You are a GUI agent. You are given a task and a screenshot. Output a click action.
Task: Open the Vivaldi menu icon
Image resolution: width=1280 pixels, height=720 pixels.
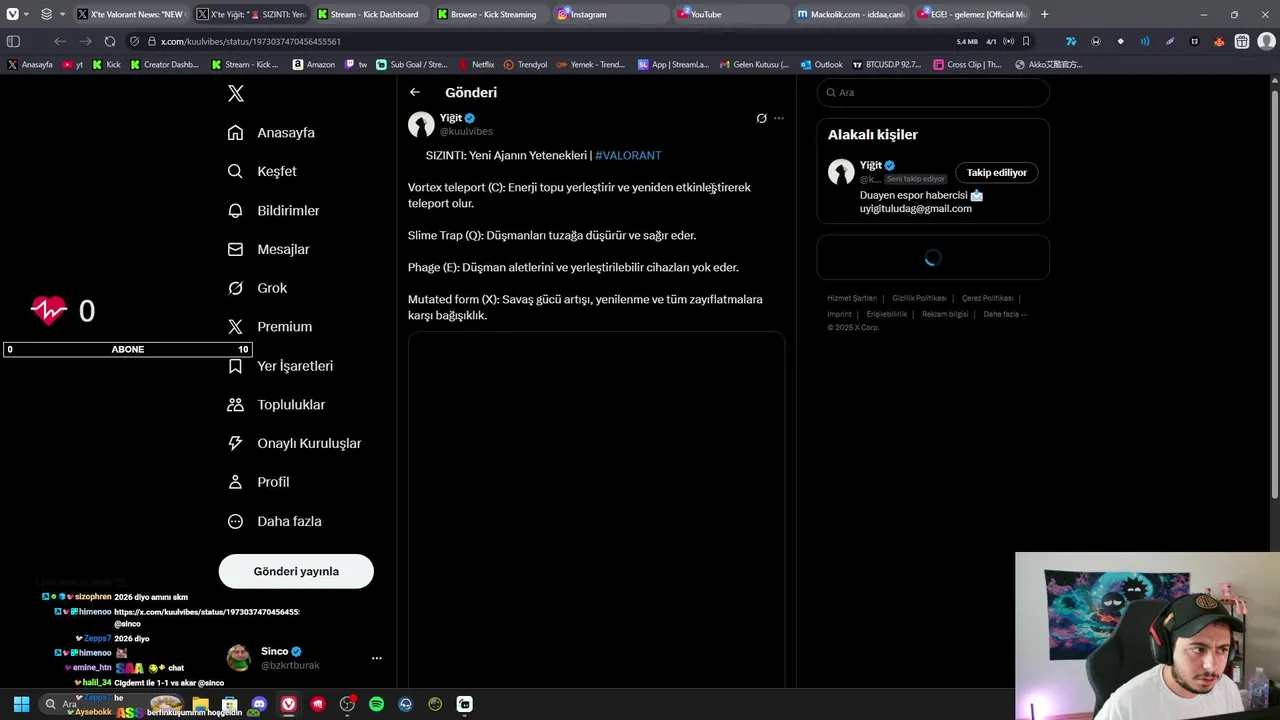[12, 14]
